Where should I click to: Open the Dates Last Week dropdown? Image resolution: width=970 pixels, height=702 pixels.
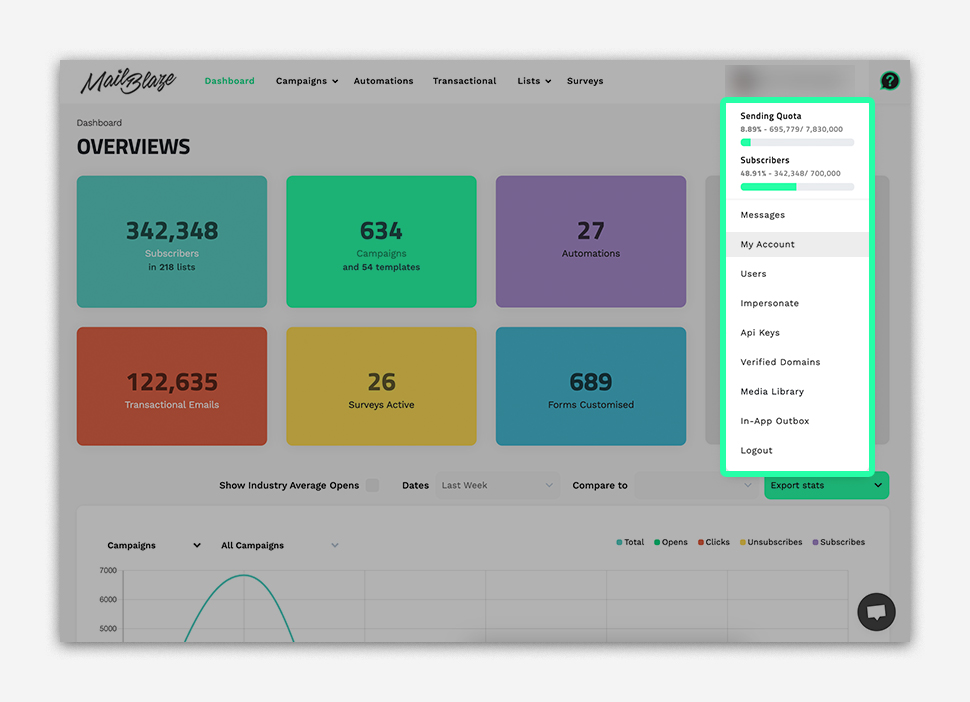(x=497, y=486)
